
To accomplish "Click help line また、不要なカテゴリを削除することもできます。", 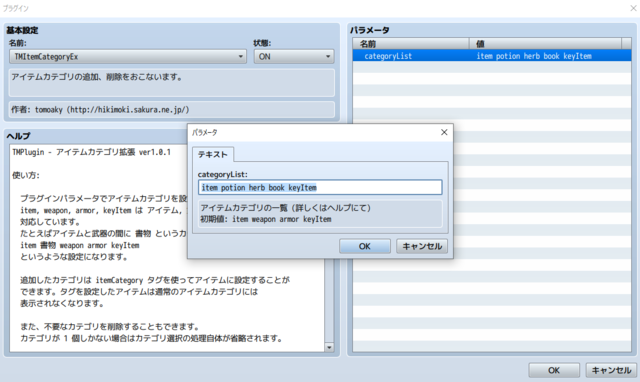I will 110,327.
